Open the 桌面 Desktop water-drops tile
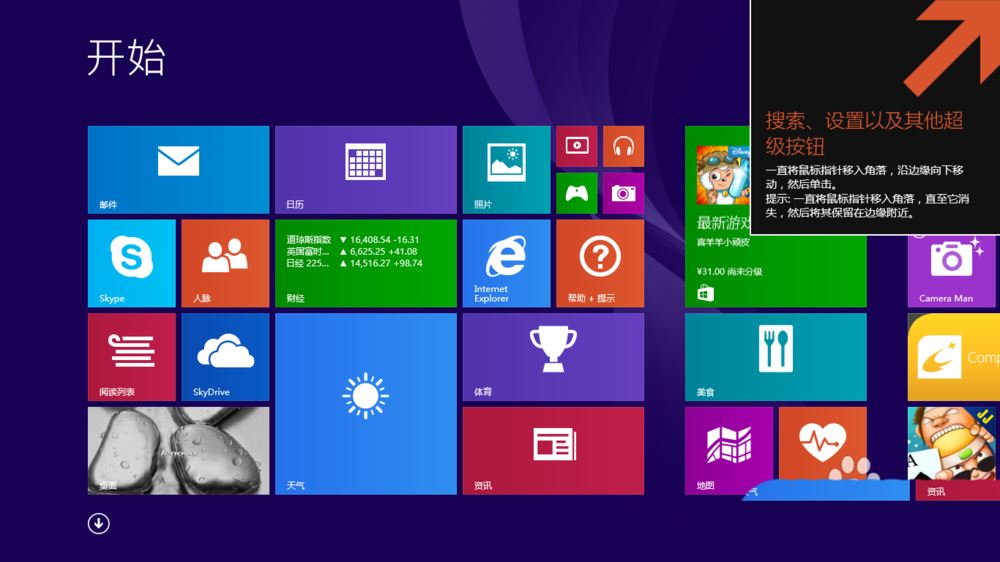The height and width of the screenshot is (562, 1000). tap(179, 451)
